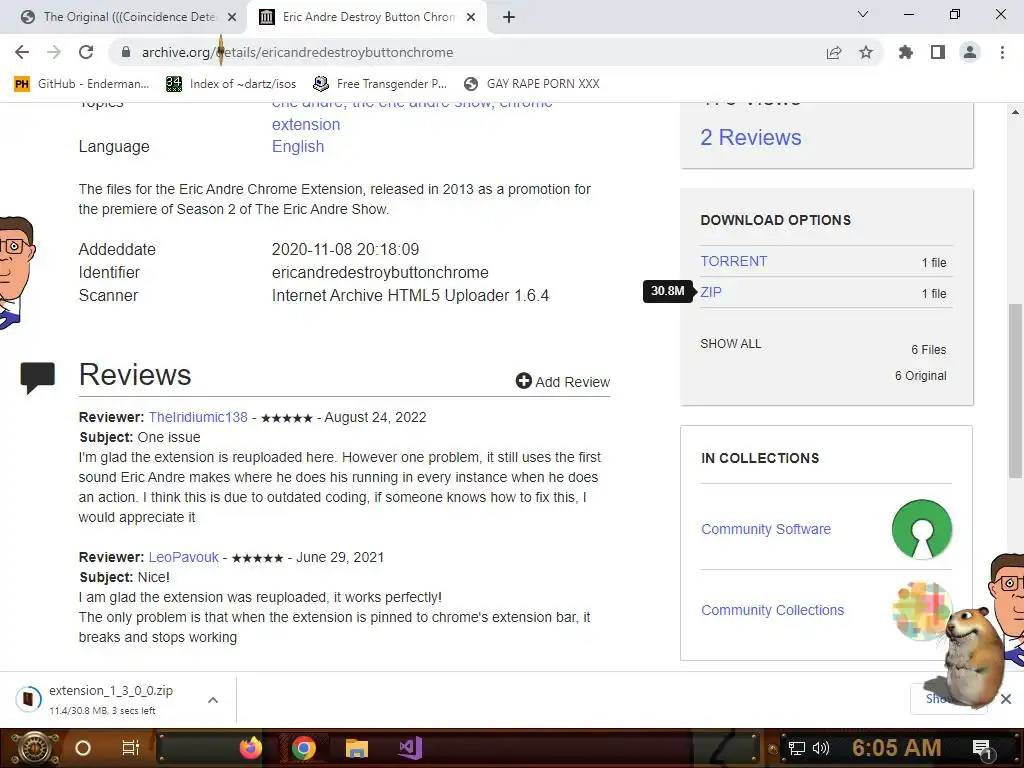The image size is (1024, 768).
Task: Click the 6 Original files count
Action: pyautogui.click(x=920, y=376)
